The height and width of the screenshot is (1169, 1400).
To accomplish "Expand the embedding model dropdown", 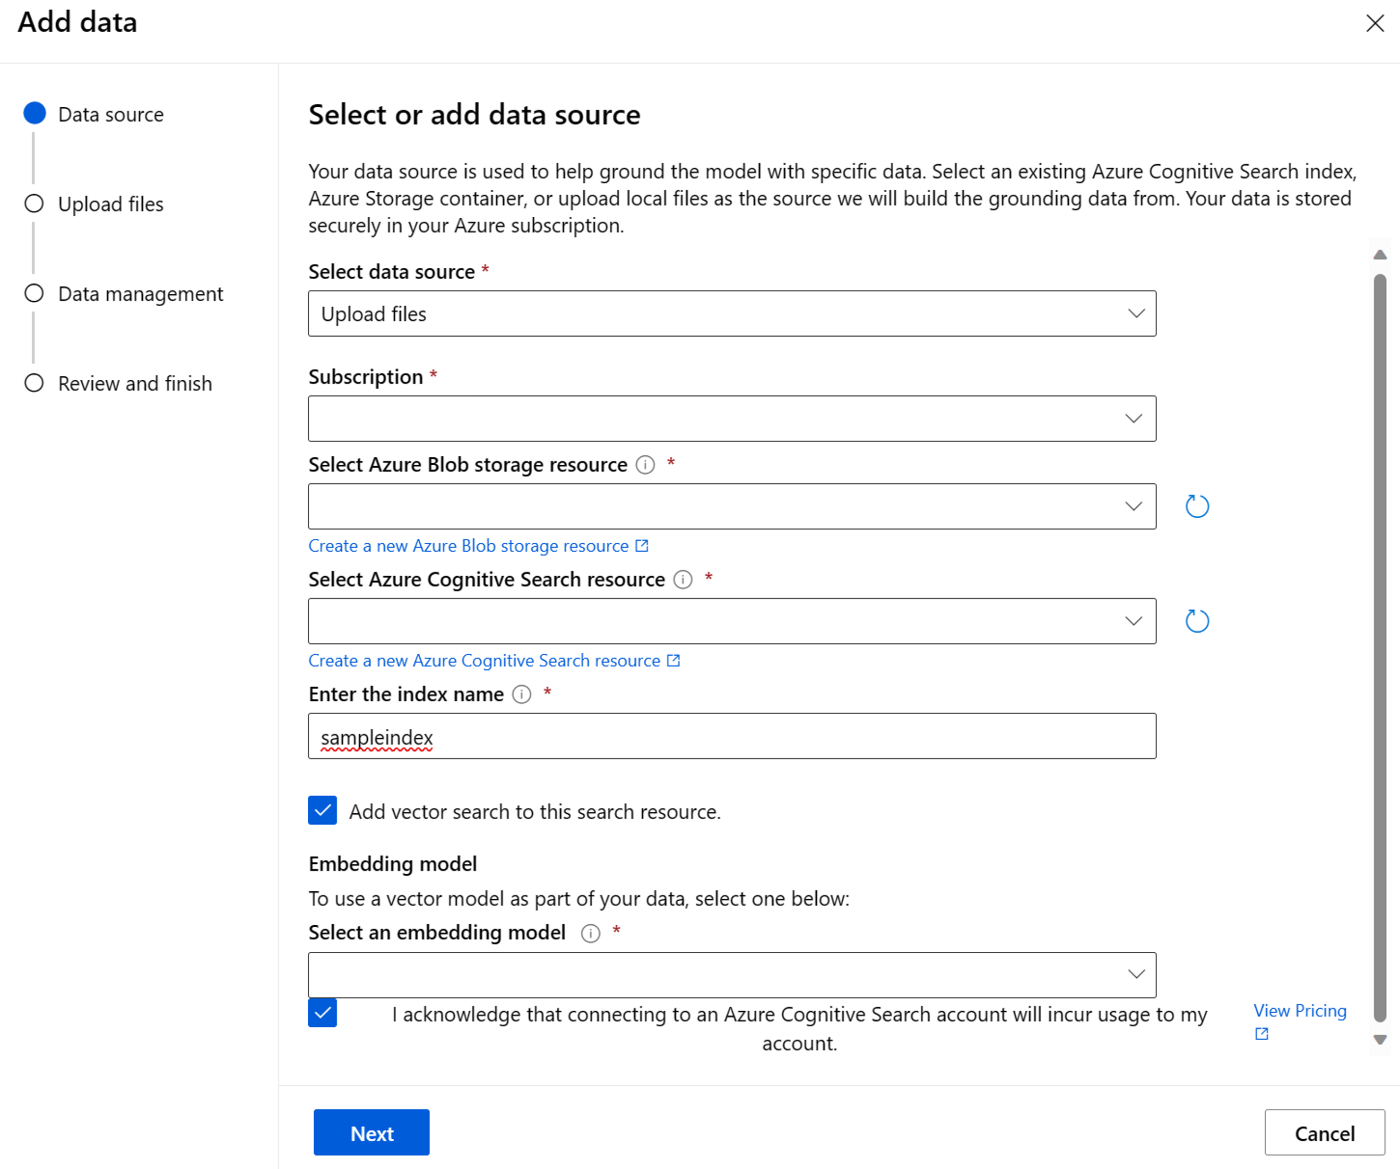I will pos(732,975).
